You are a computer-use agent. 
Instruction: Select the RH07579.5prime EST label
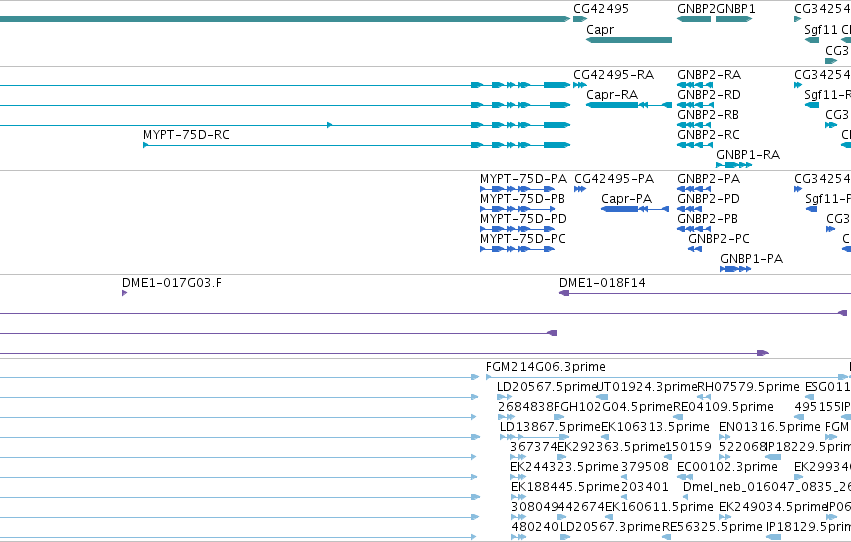pos(748,387)
